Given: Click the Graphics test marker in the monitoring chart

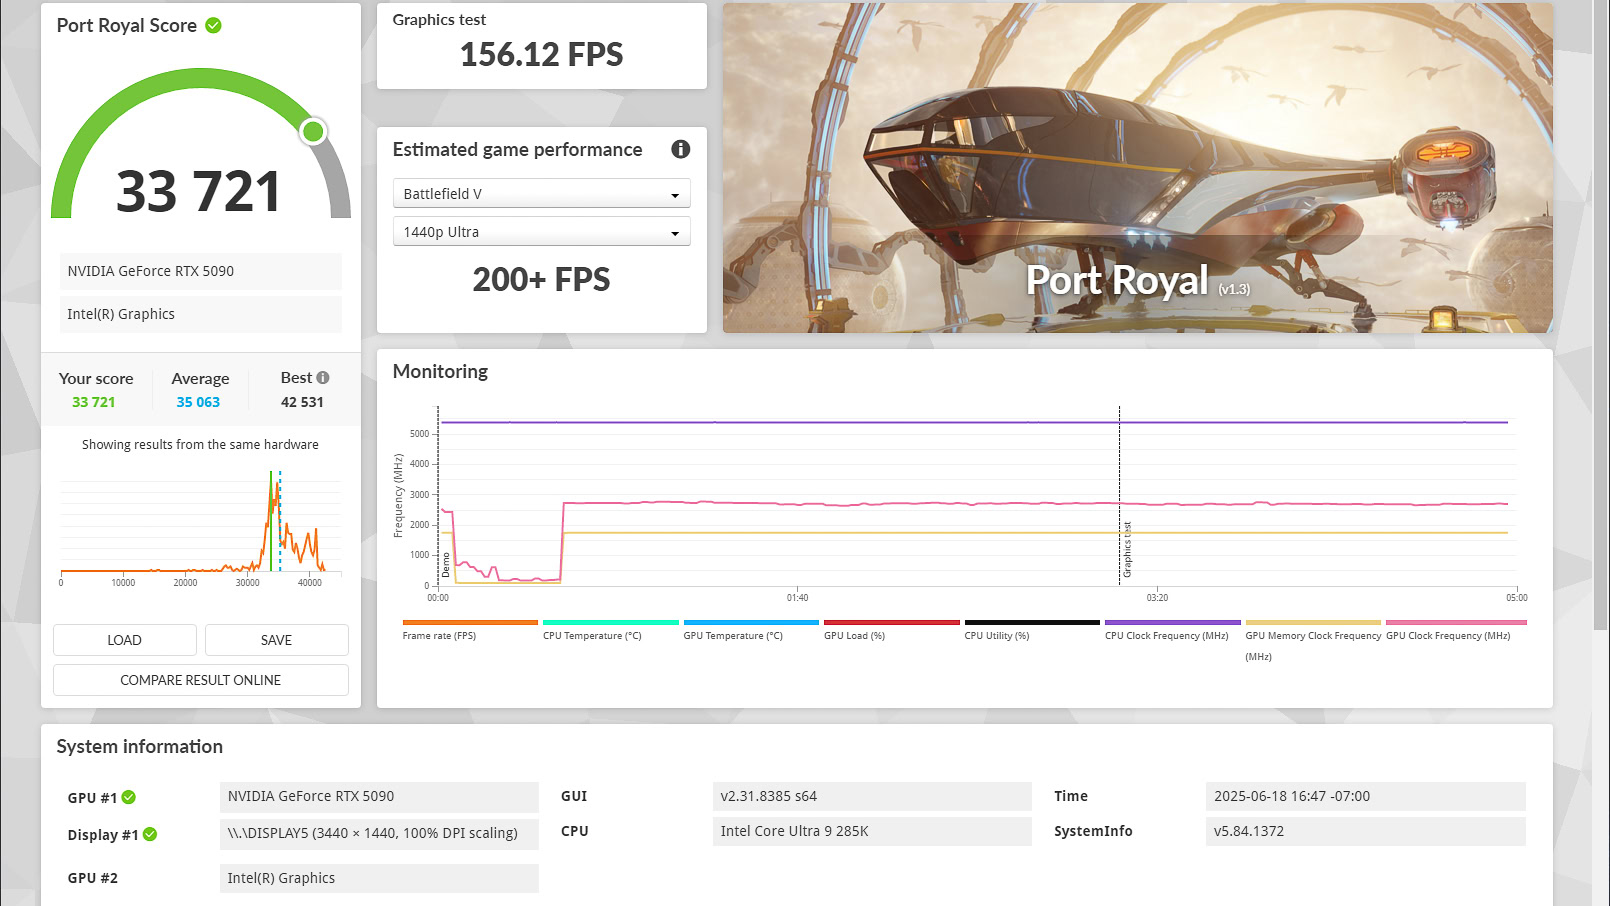Looking at the screenshot, I should [1126, 550].
